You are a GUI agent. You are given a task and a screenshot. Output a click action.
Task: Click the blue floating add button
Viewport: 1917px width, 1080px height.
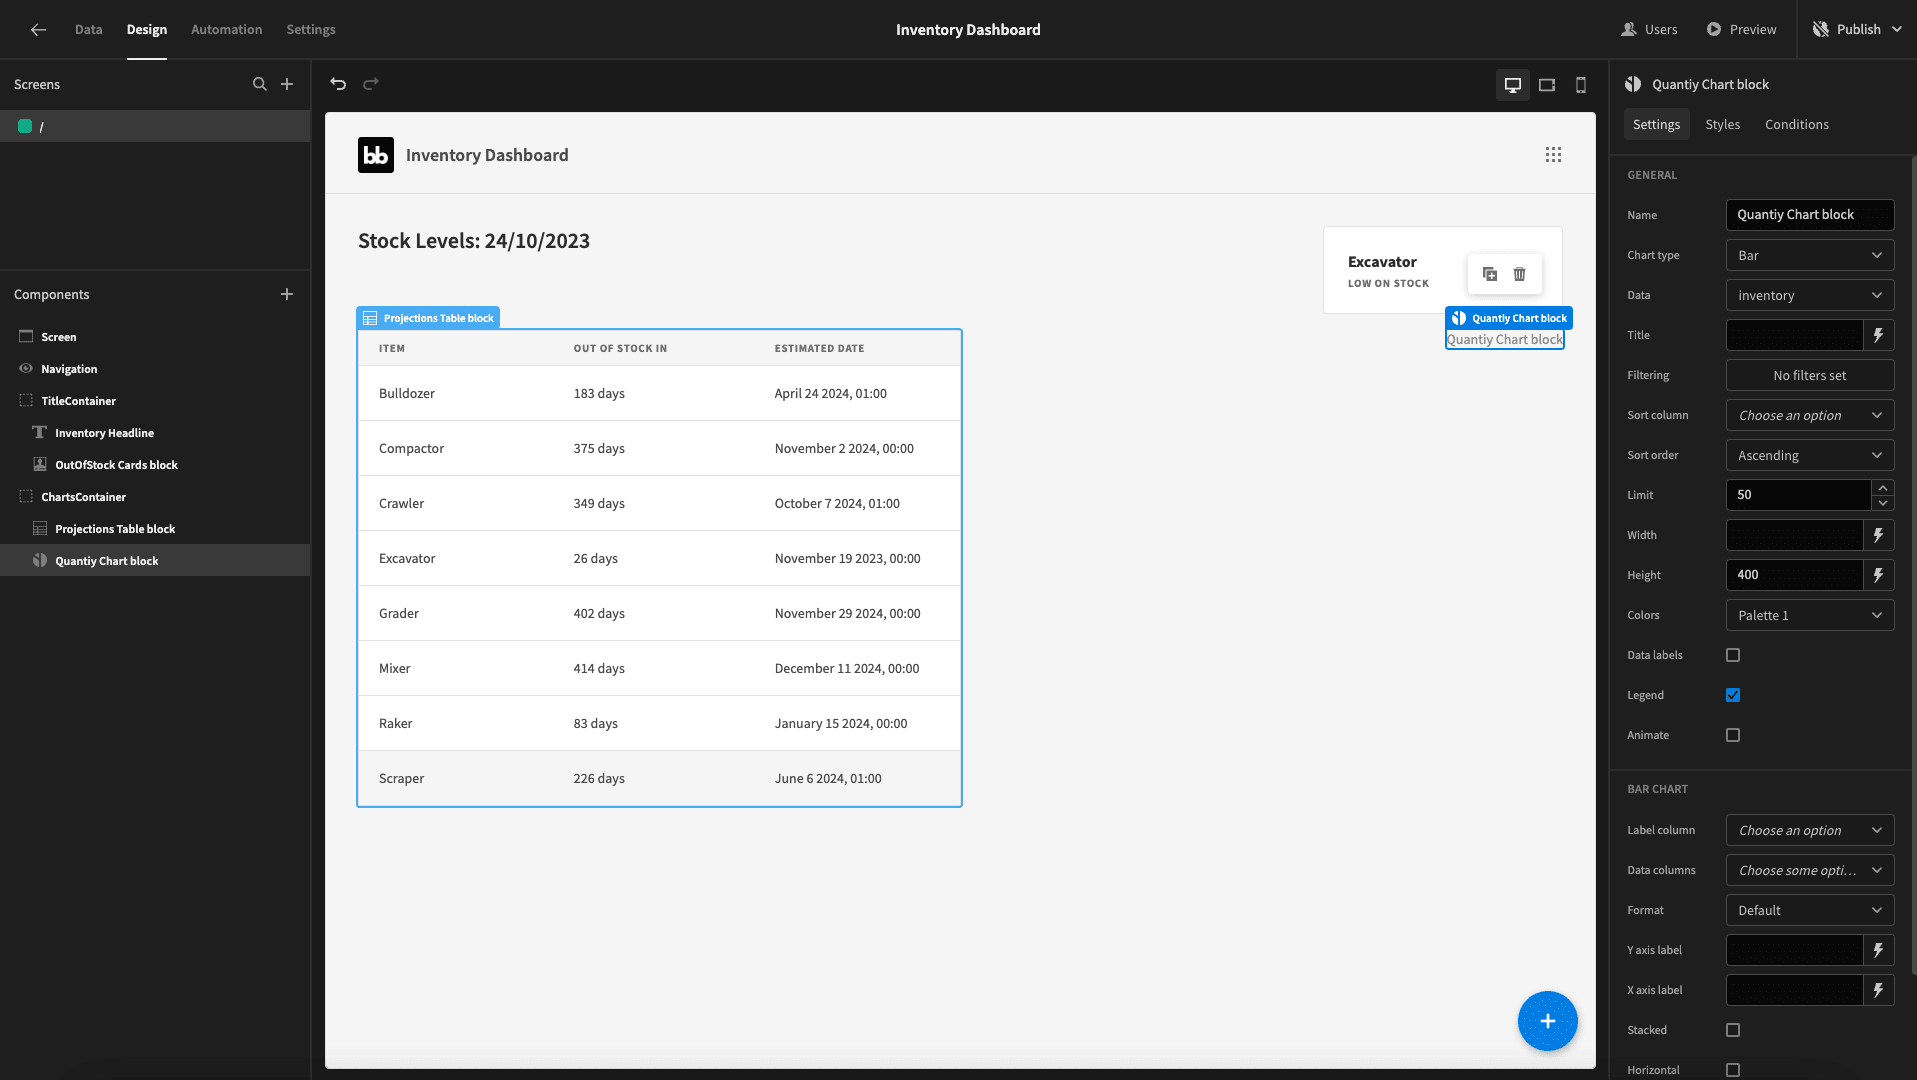point(1548,1021)
